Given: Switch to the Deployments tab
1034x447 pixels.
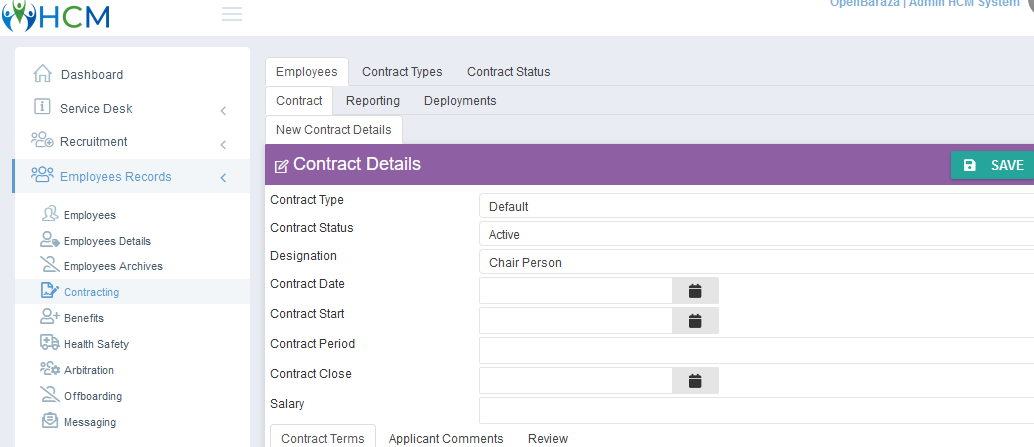Looking at the screenshot, I should tap(460, 101).
